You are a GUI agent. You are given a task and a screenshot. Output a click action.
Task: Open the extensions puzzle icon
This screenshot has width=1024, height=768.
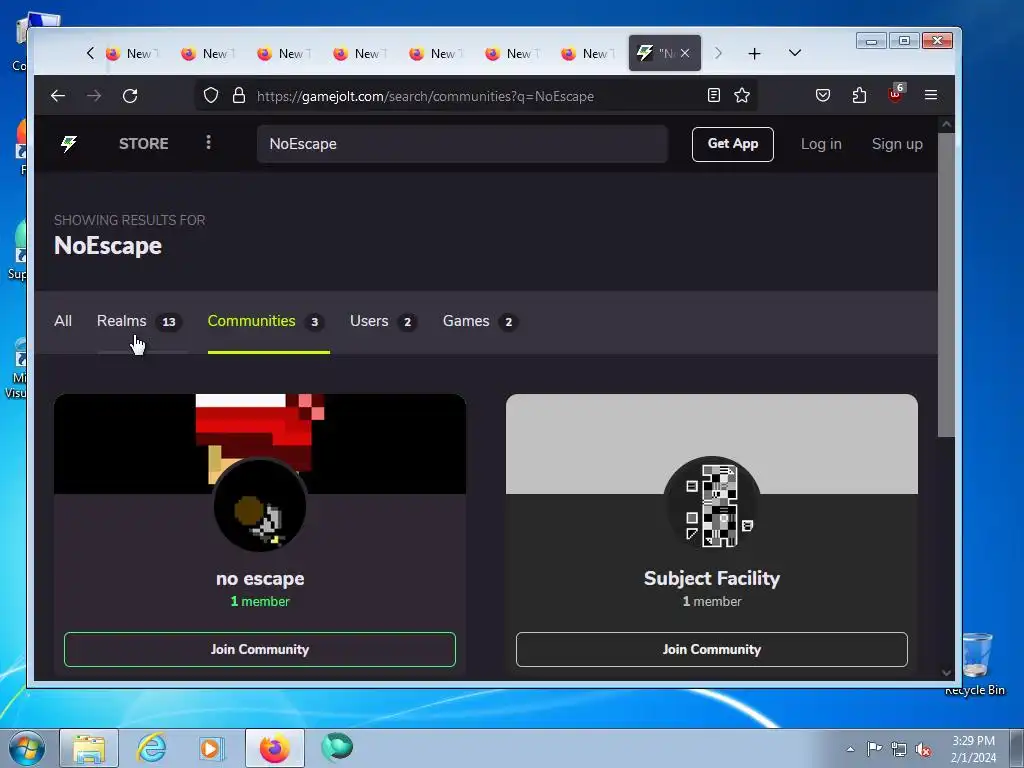pos(859,95)
